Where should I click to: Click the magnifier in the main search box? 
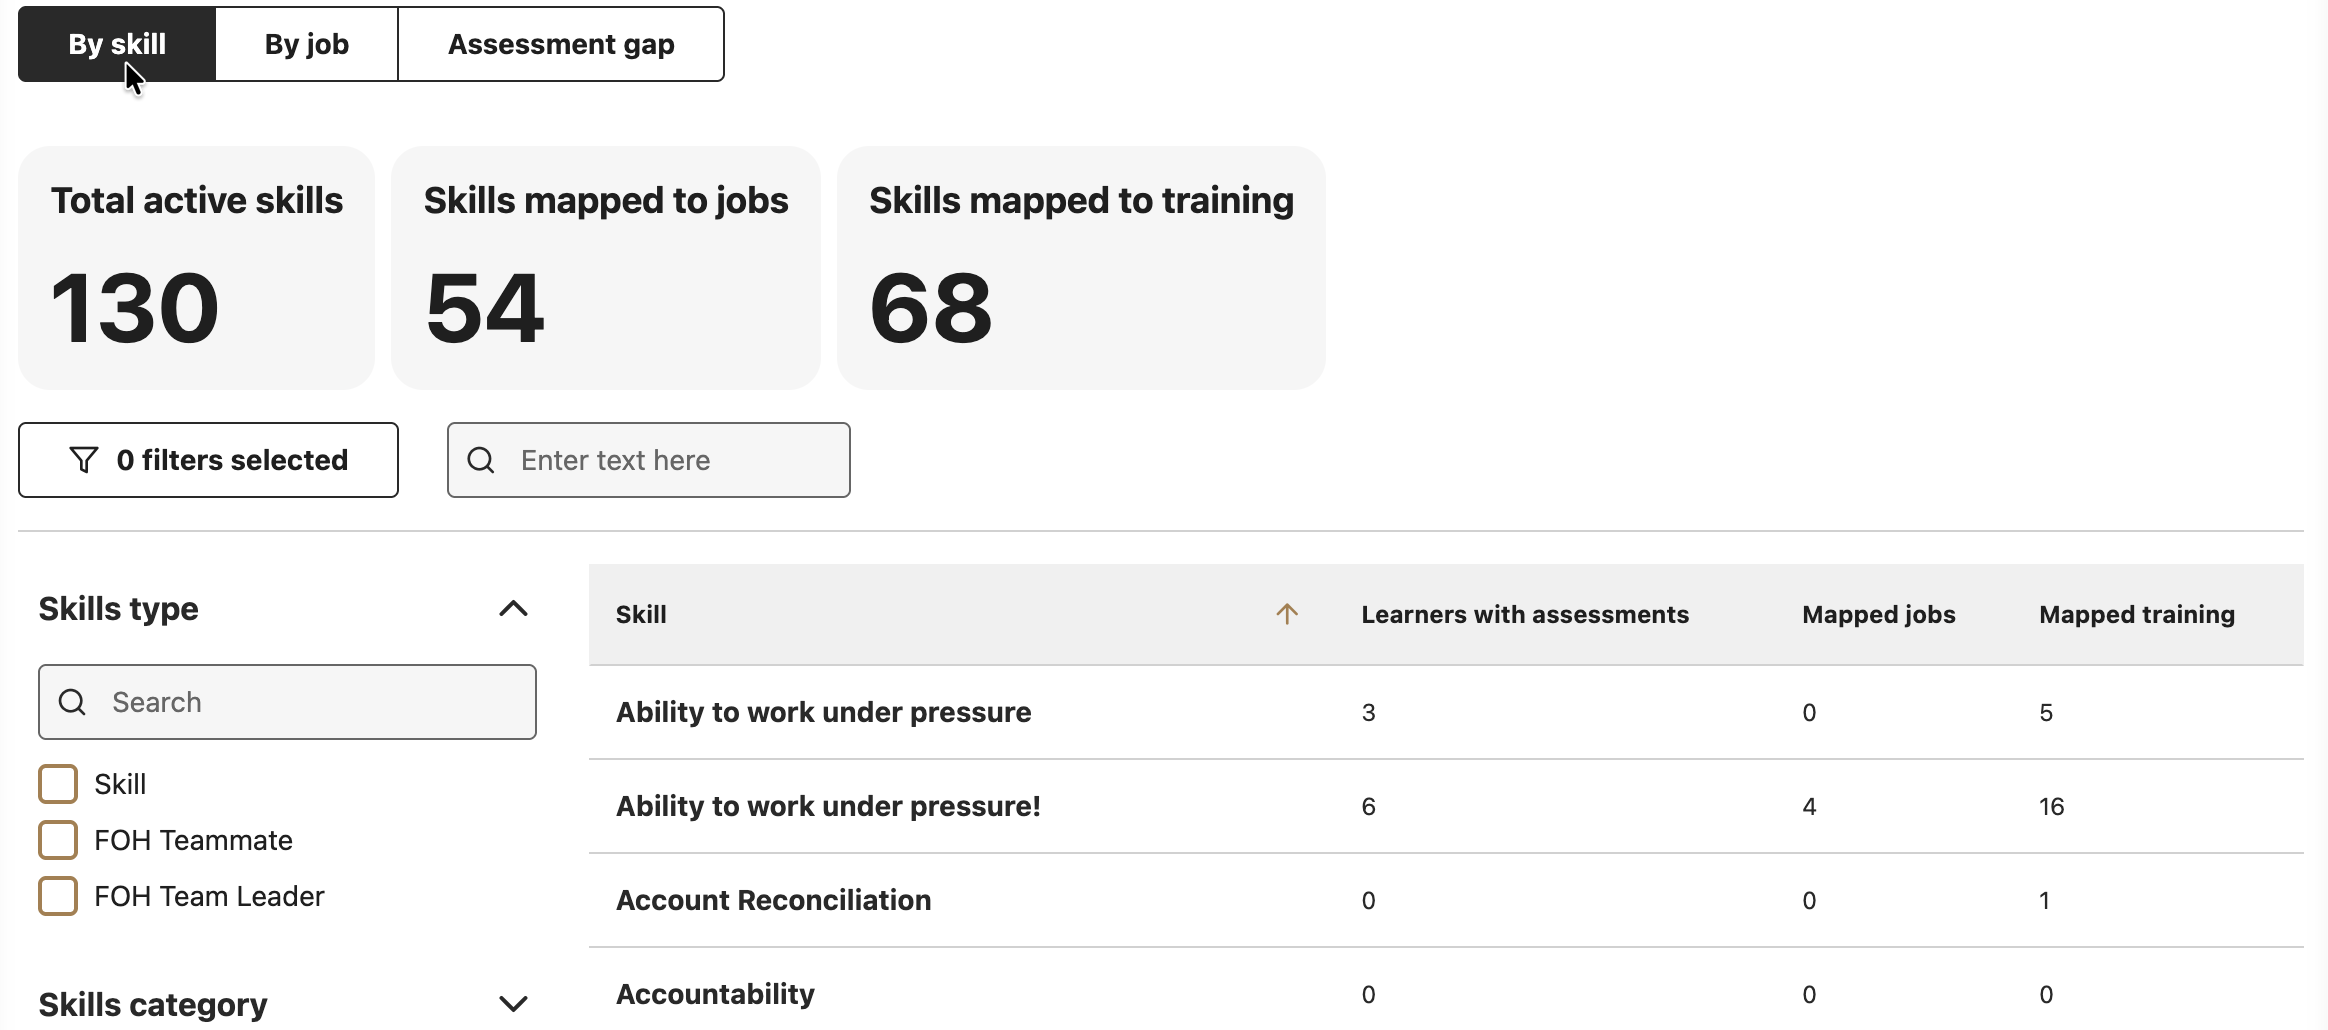(481, 460)
